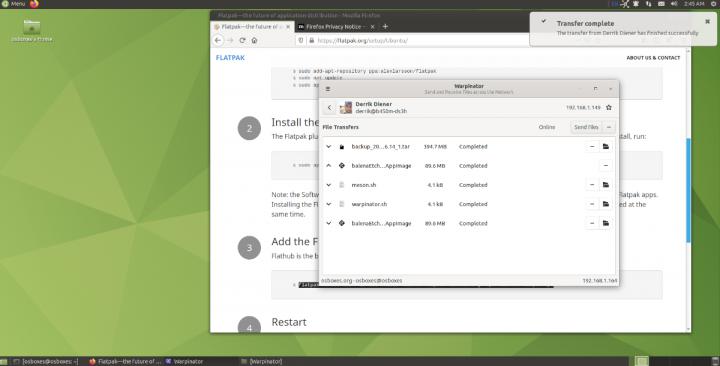
Task: Go back to Warpinator device list
Action: tap(329, 107)
